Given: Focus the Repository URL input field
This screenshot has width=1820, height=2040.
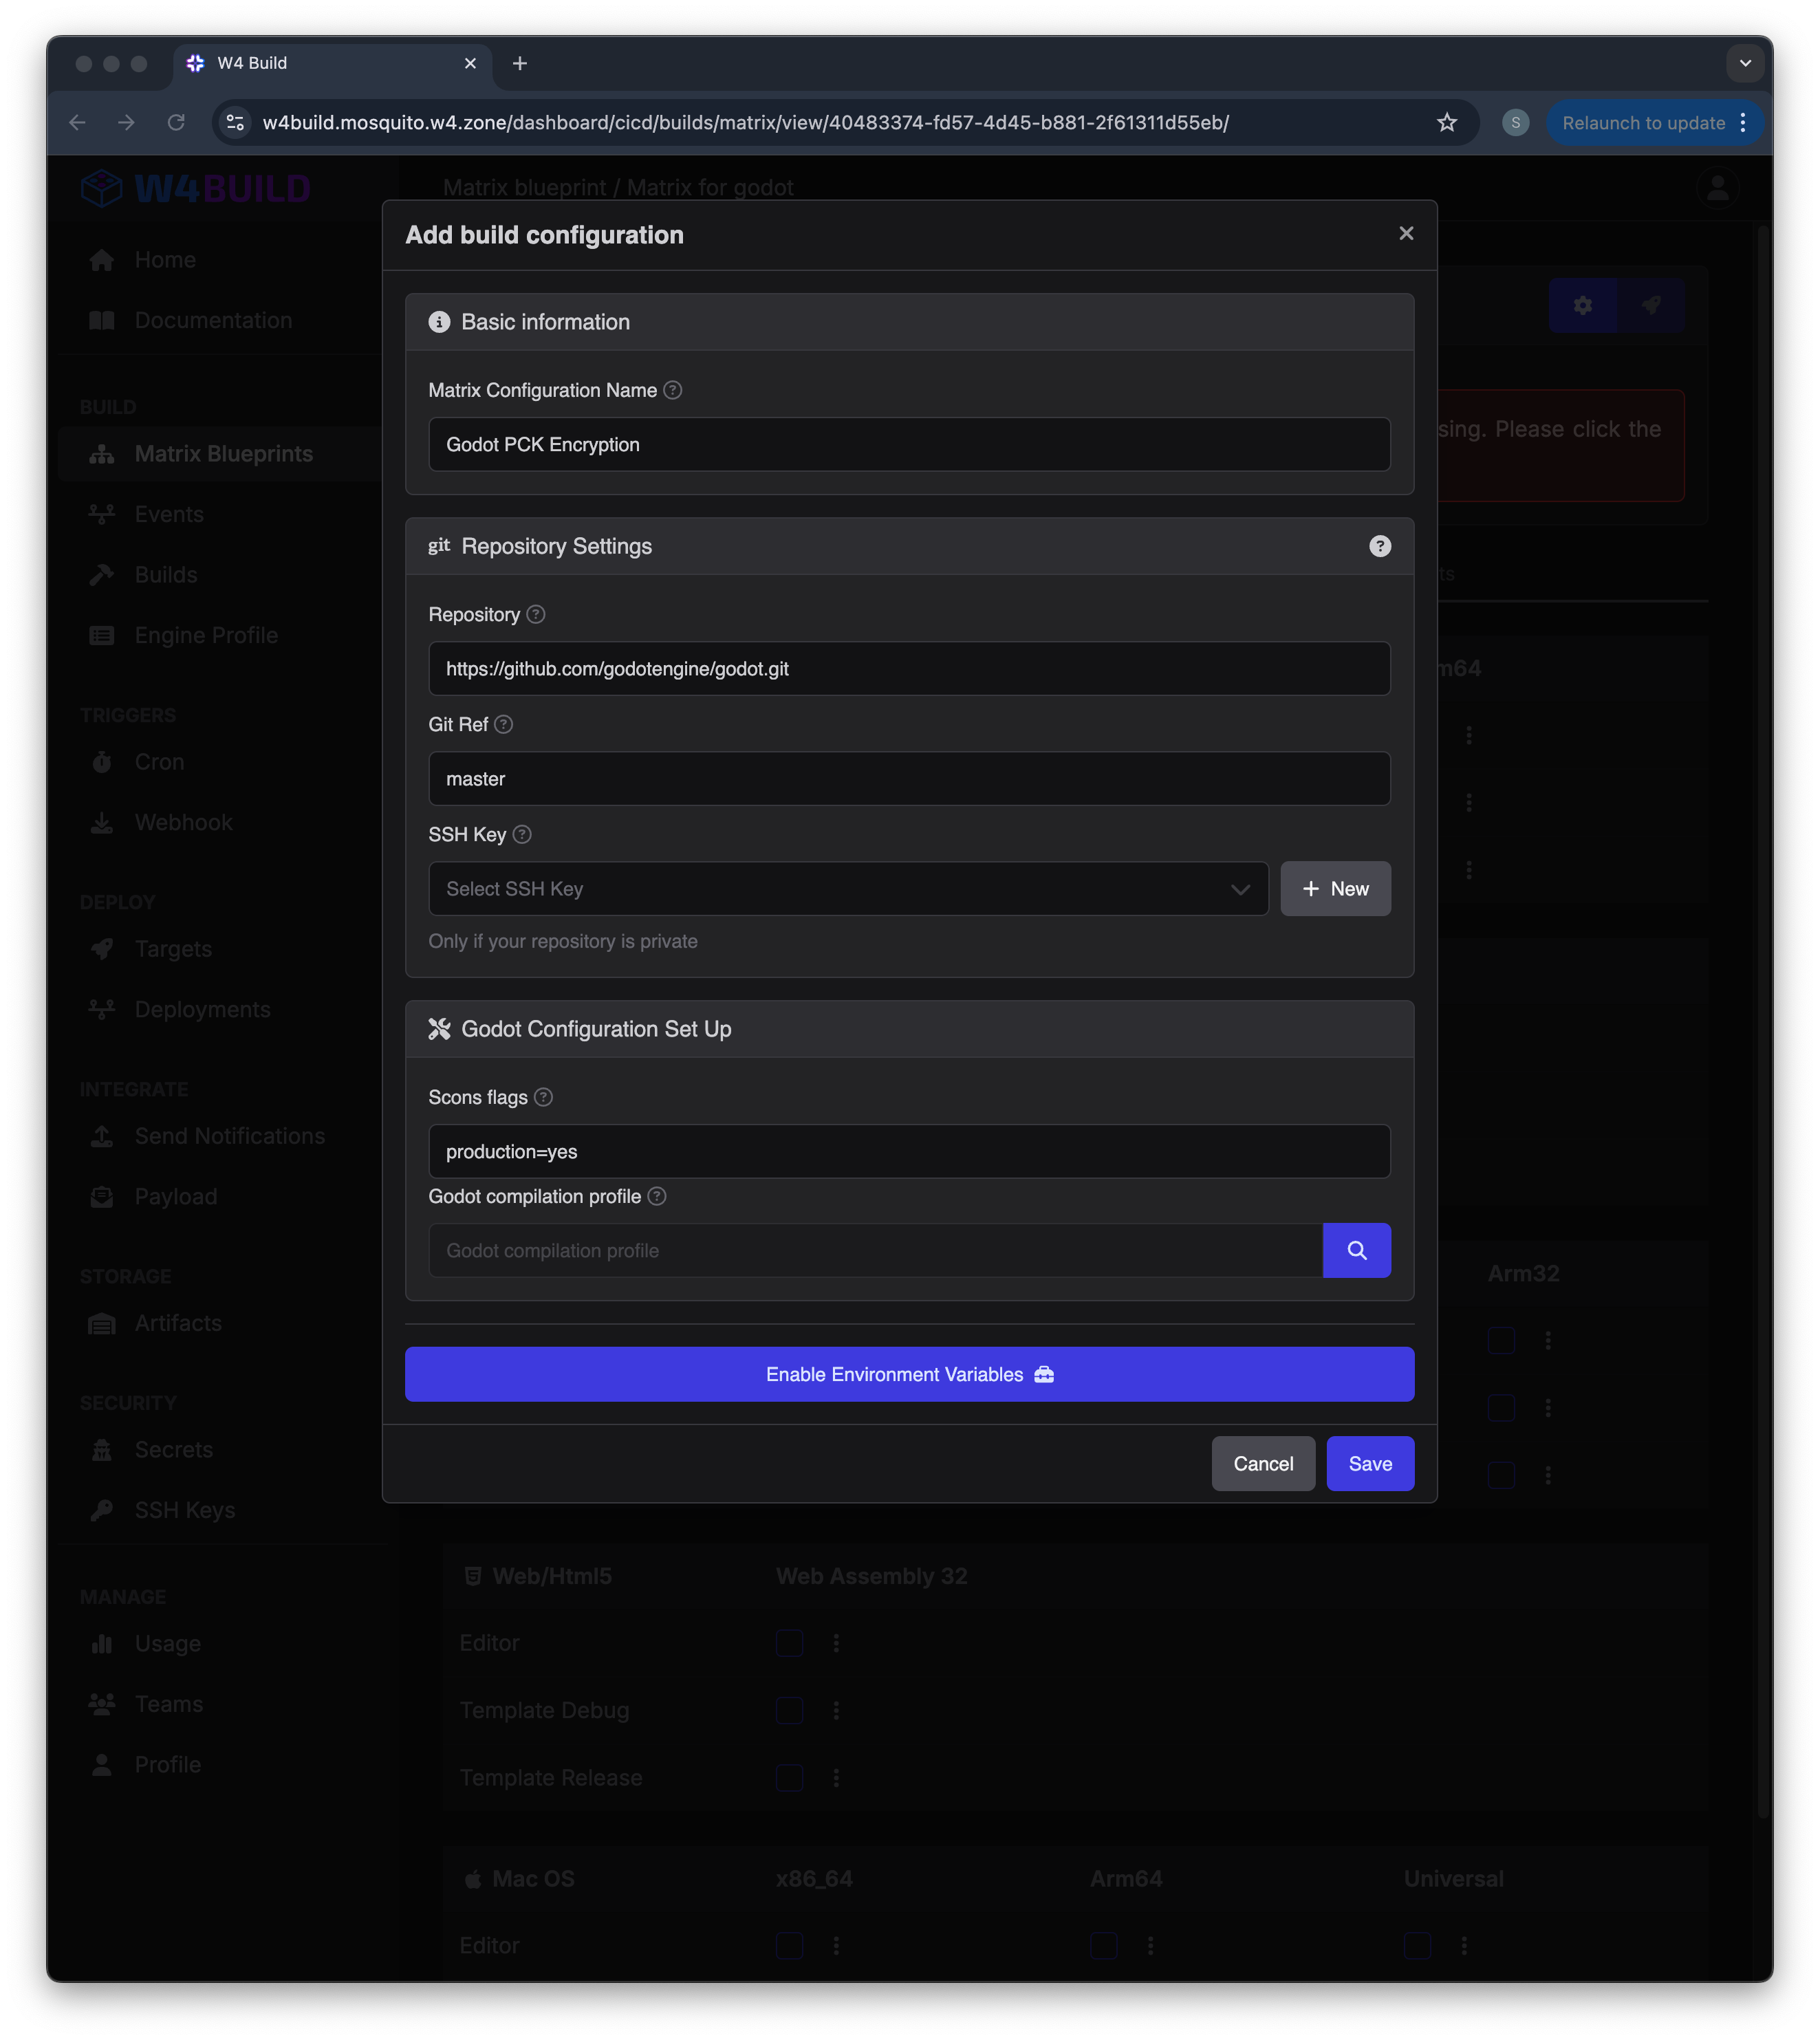Looking at the screenshot, I should tap(909, 668).
